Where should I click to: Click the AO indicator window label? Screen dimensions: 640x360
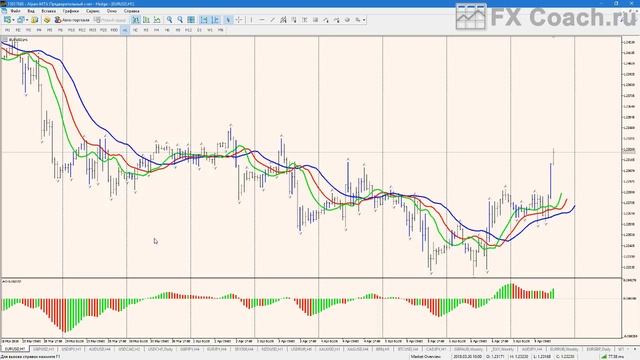[12, 282]
